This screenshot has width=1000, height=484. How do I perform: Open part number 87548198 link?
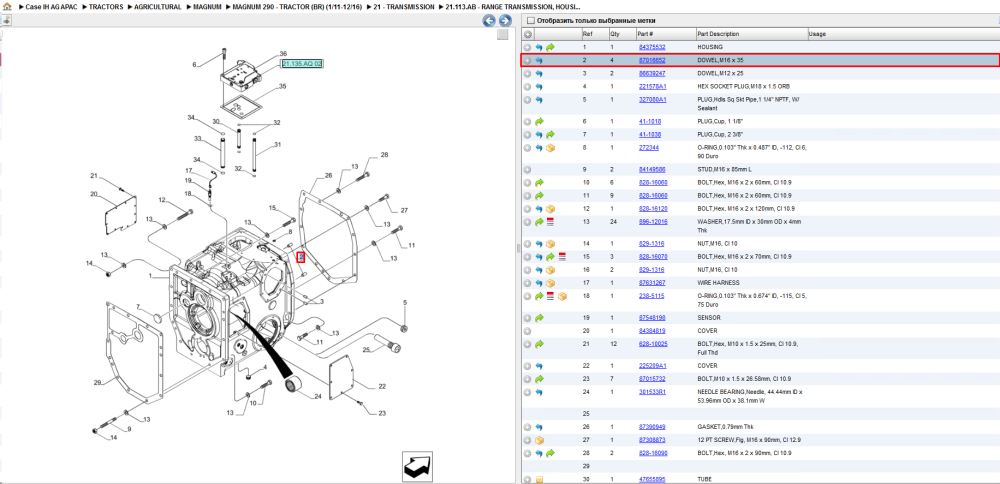tap(652, 318)
